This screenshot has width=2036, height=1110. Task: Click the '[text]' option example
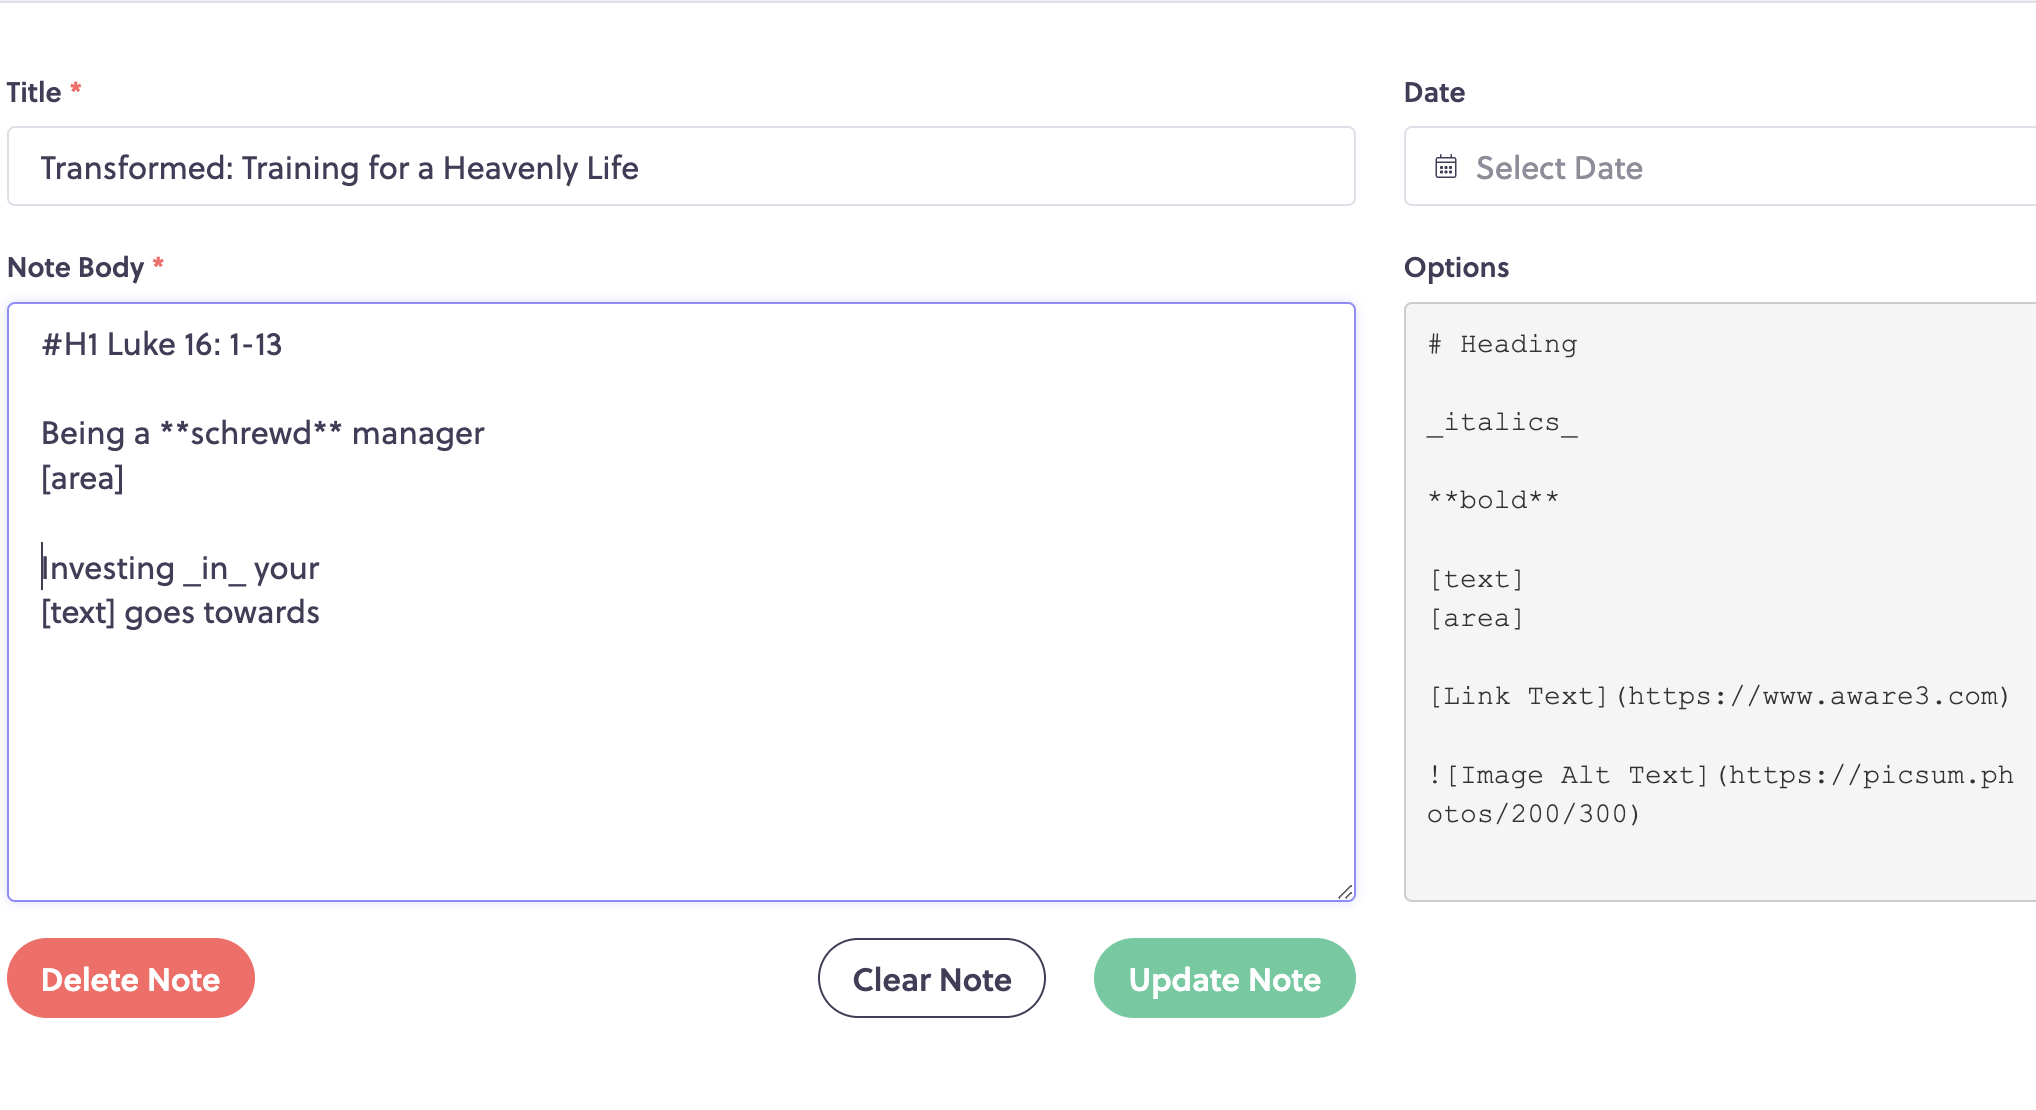[1476, 579]
